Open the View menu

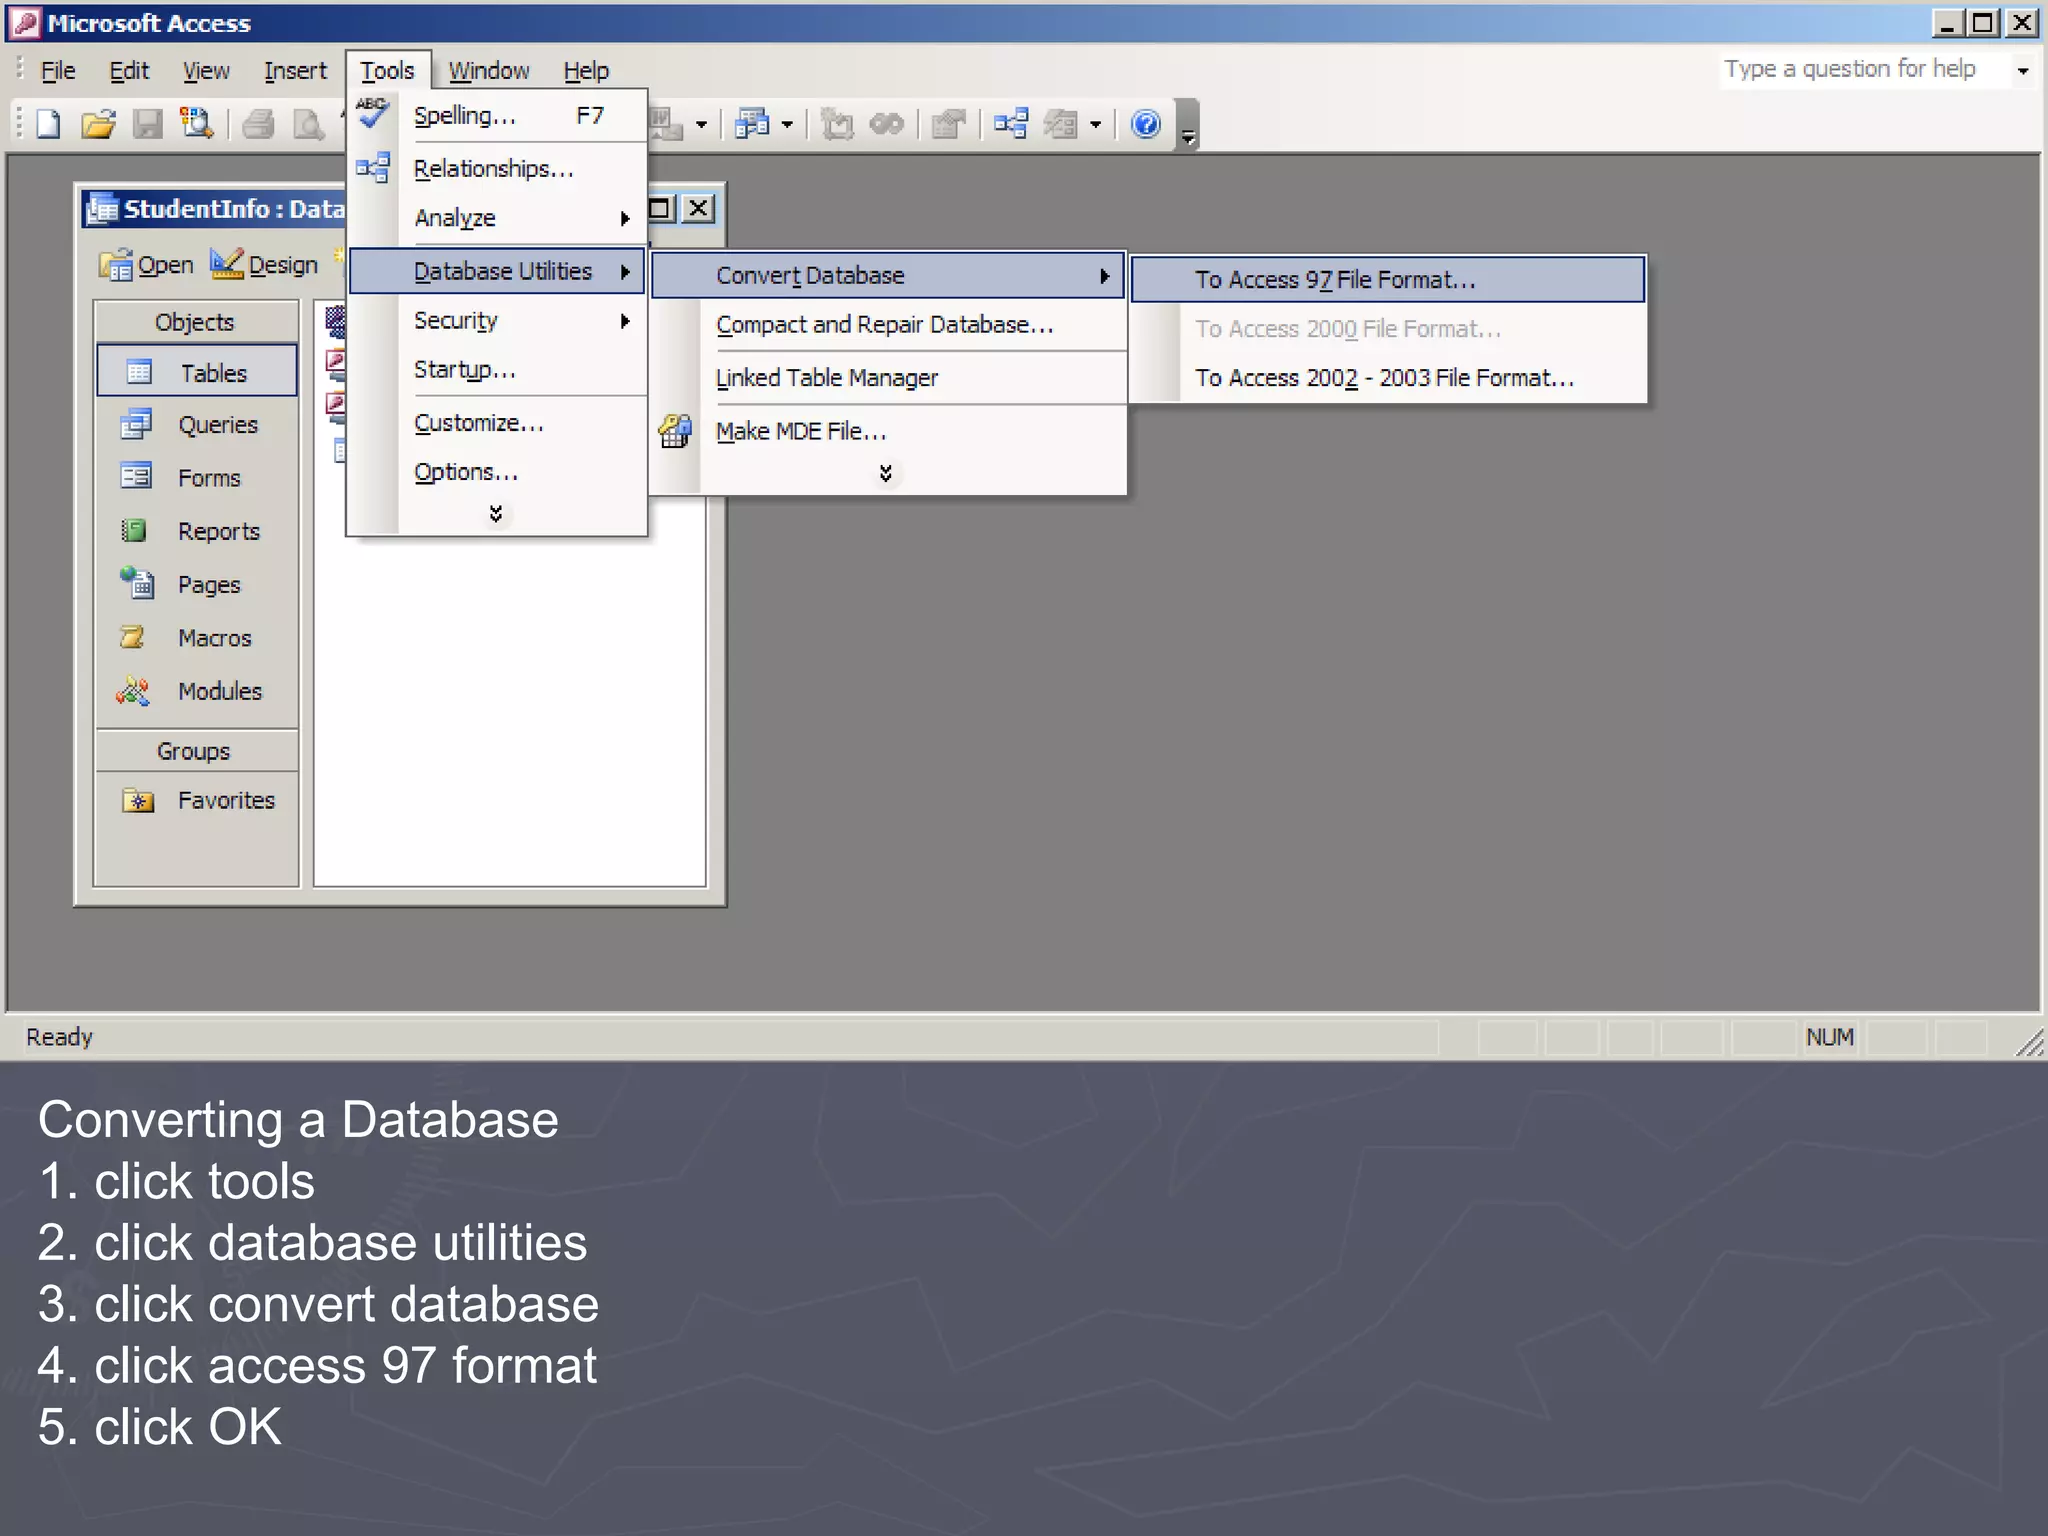pyautogui.click(x=206, y=71)
